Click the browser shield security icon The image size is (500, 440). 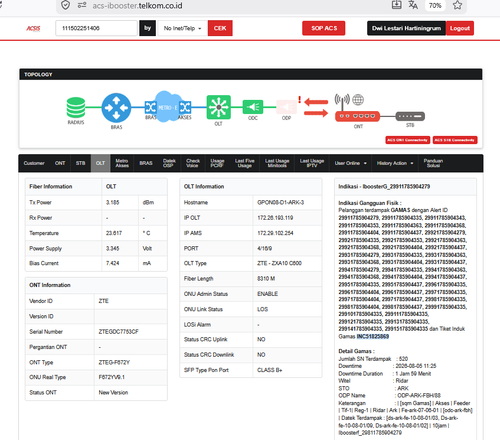click(x=66, y=5)
